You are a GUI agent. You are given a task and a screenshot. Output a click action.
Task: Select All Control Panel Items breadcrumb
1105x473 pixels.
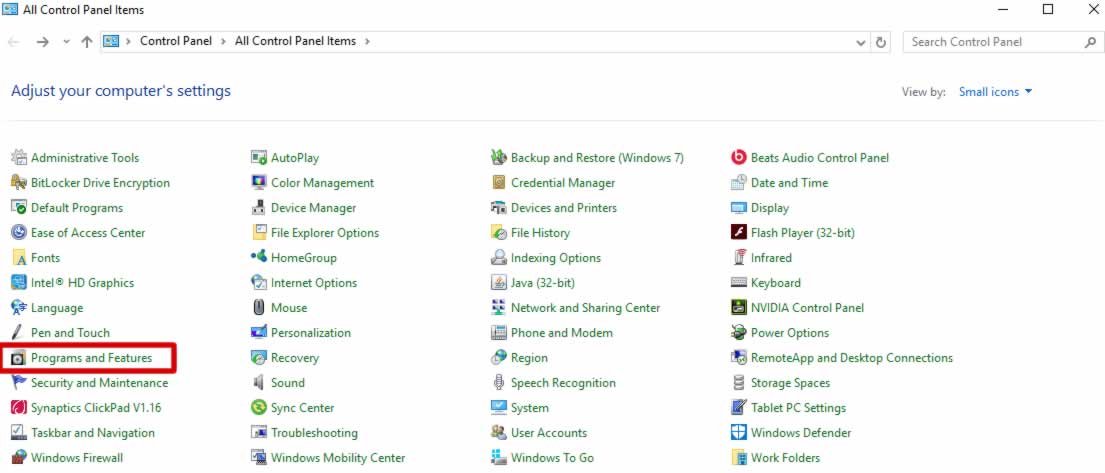295,41
